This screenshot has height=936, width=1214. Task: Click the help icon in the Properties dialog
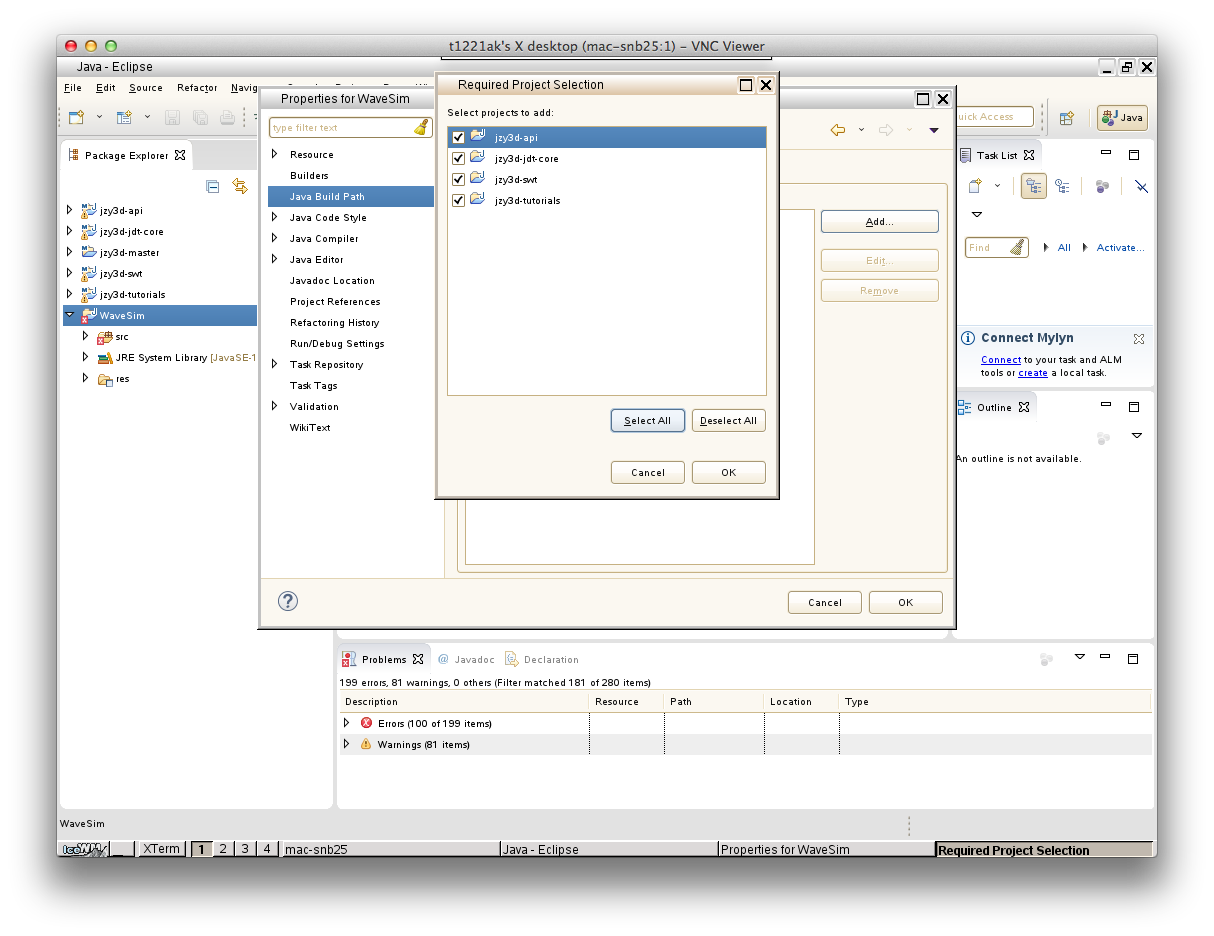point(288,601)
